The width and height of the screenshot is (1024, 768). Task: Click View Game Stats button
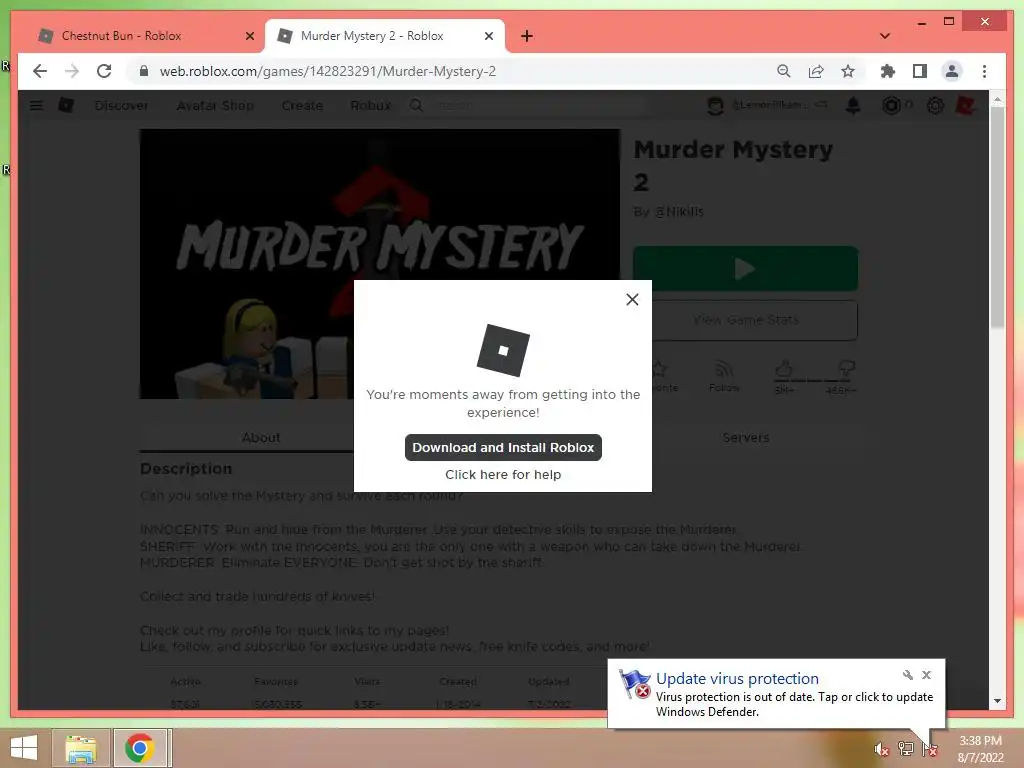tap(745, 320)
